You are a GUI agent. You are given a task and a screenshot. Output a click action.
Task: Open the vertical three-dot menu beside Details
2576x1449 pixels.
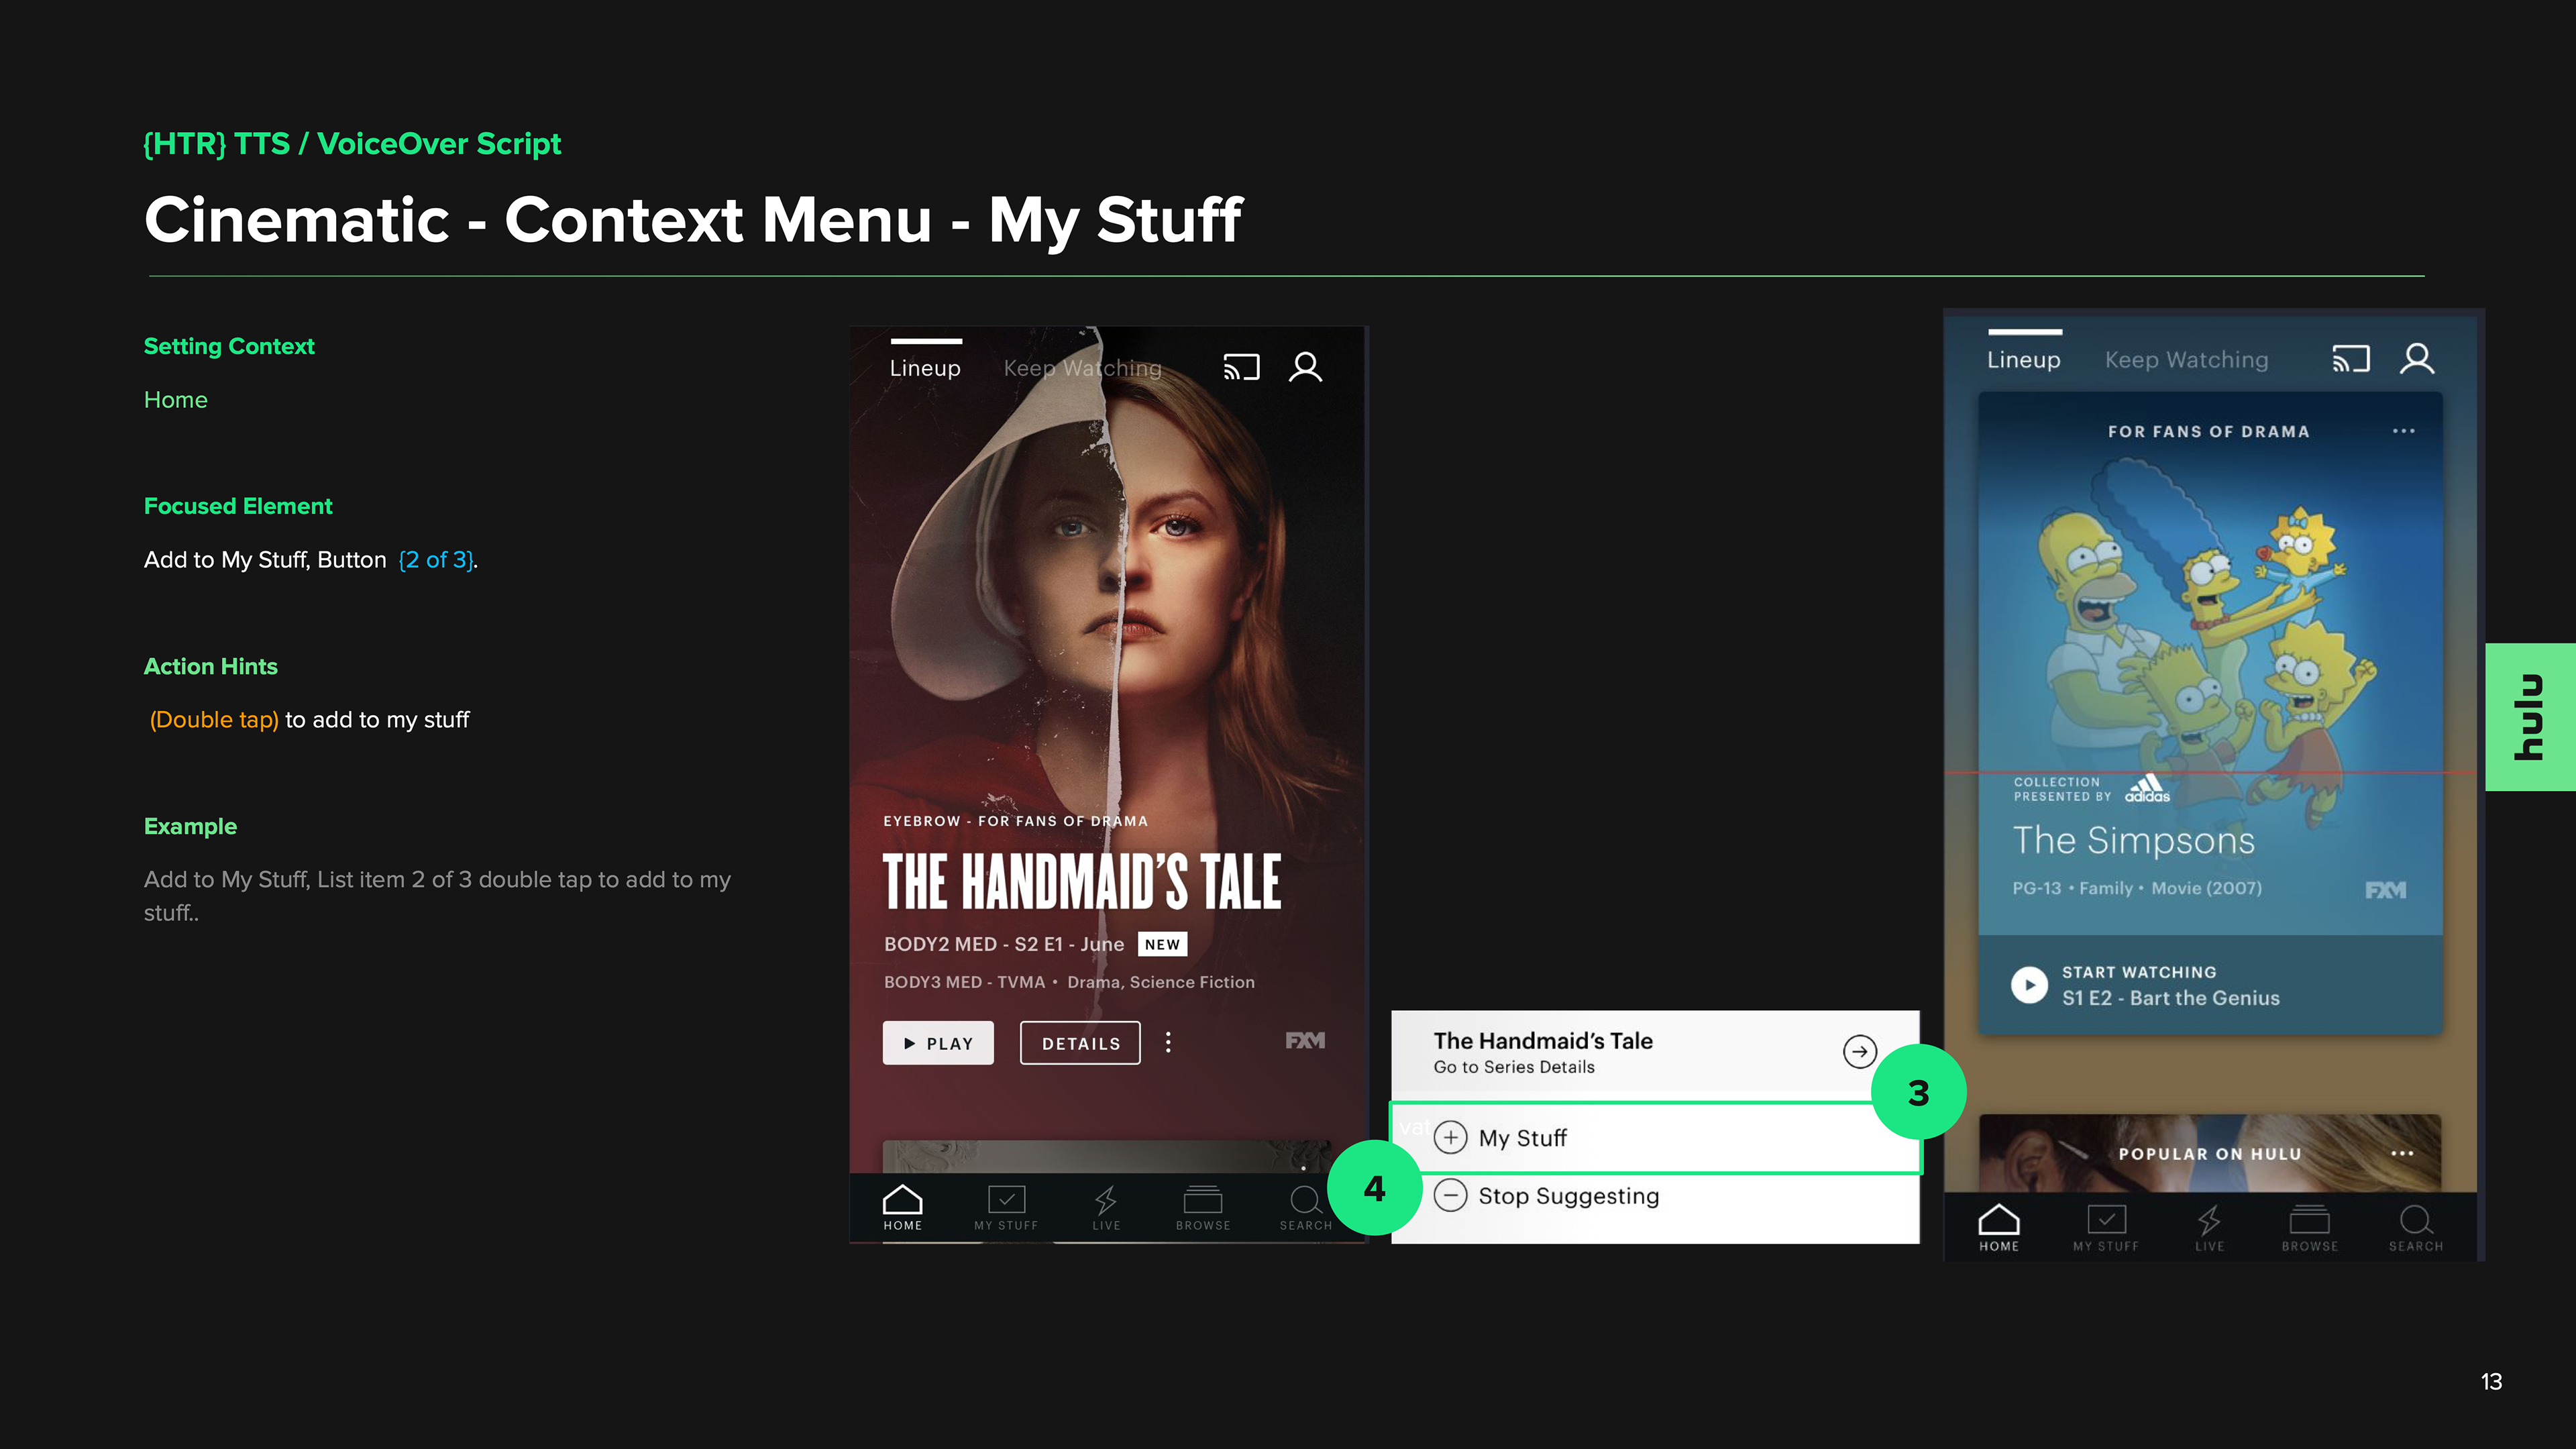(1168, 1043)
